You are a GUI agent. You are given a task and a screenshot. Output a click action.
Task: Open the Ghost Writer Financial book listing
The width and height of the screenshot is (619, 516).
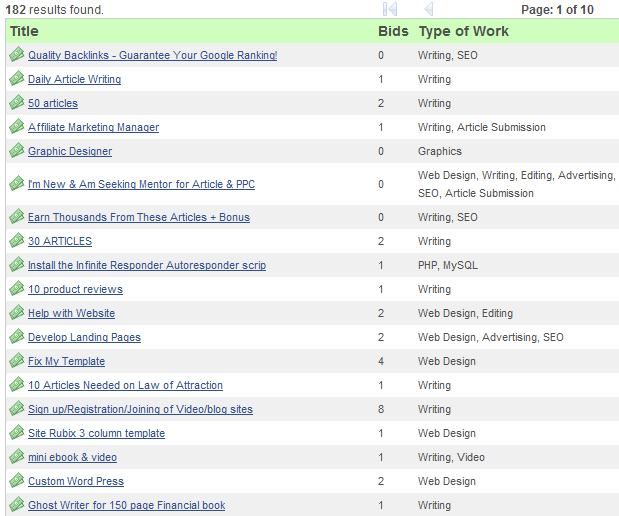126,505
